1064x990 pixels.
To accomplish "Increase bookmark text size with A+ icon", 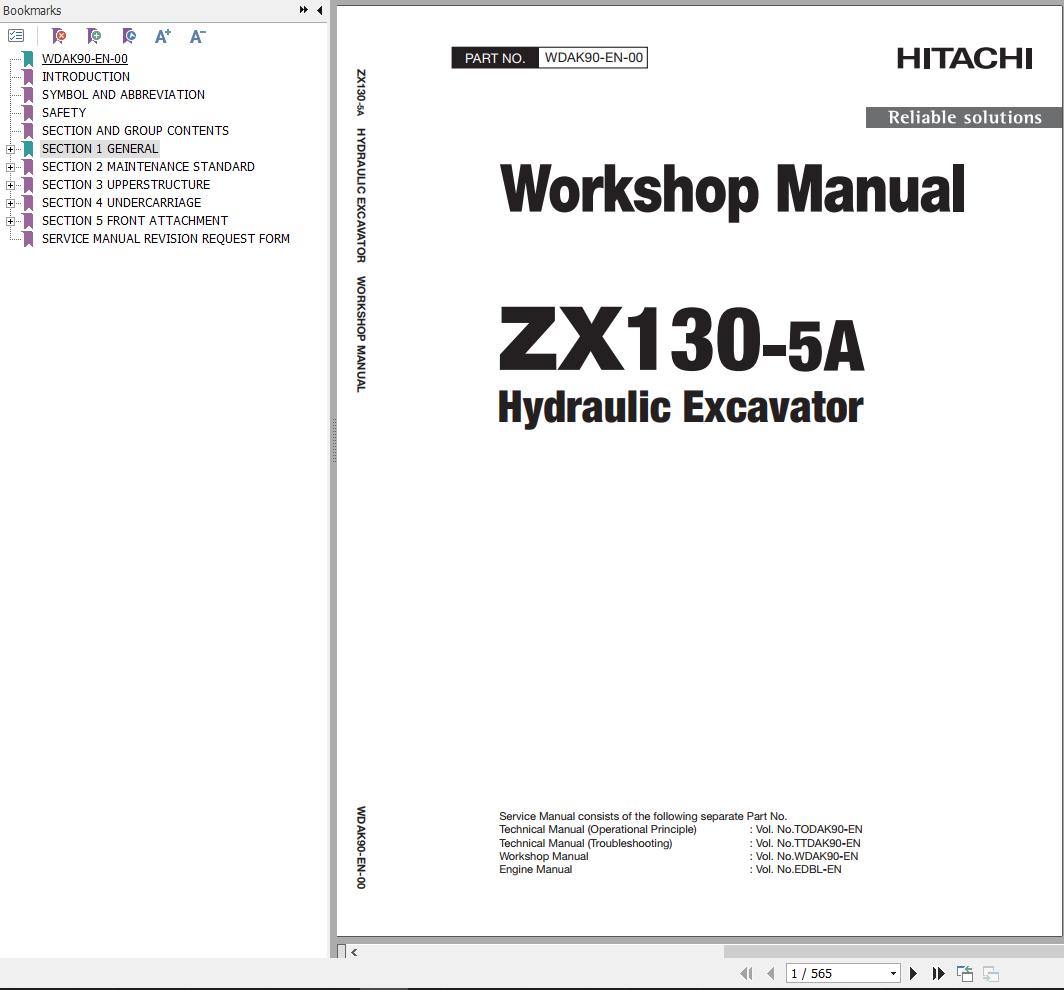I will 163,36.
